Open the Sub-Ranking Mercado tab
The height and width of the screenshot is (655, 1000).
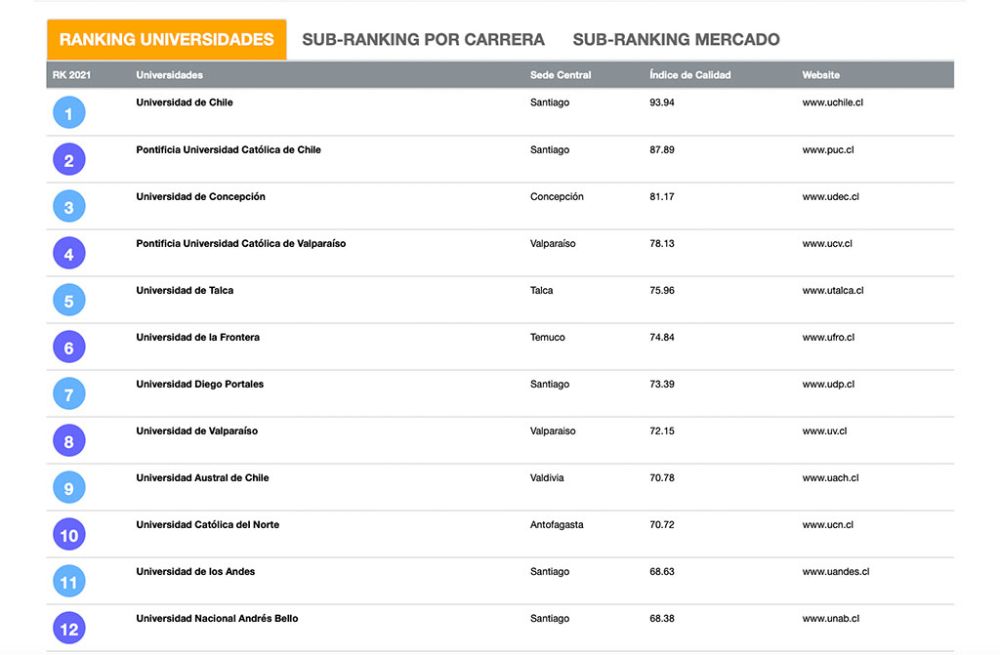[676, 40]
